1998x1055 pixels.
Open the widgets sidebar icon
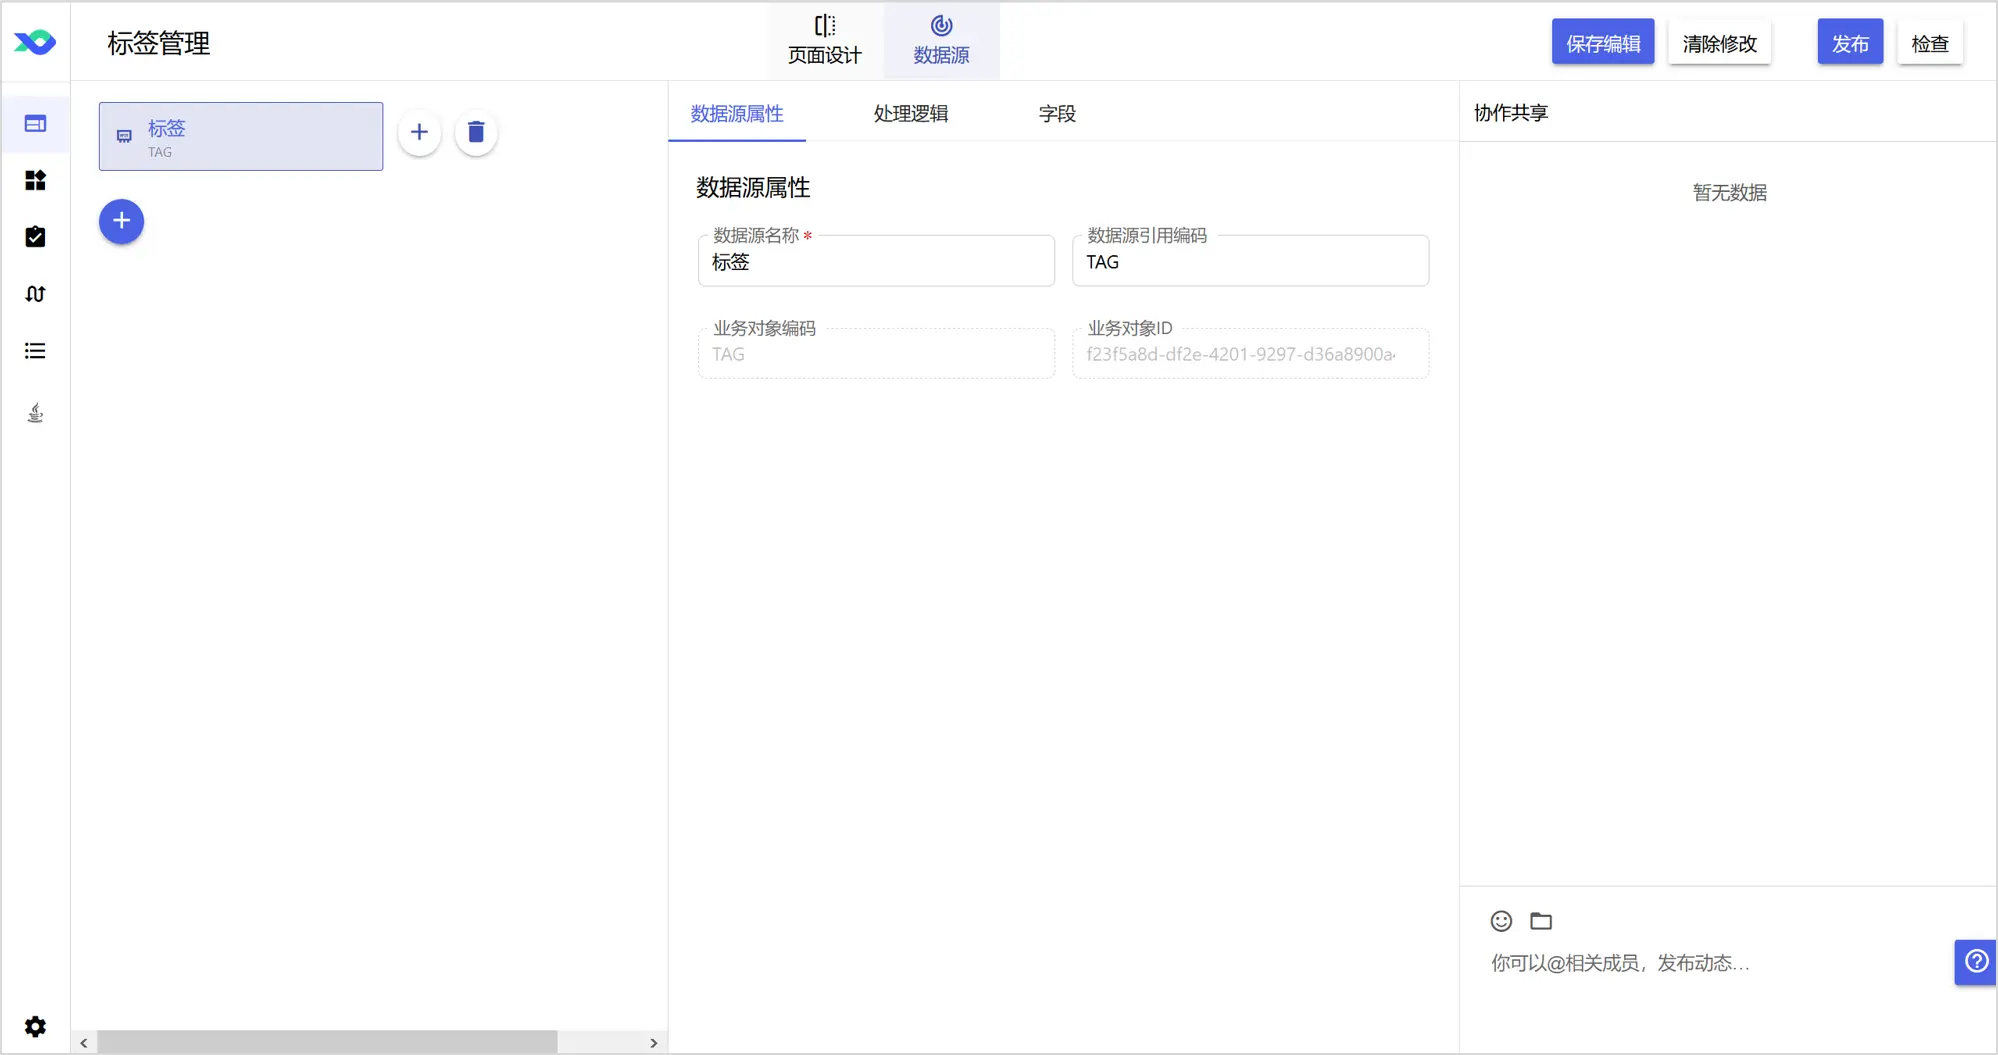point(35,180)
